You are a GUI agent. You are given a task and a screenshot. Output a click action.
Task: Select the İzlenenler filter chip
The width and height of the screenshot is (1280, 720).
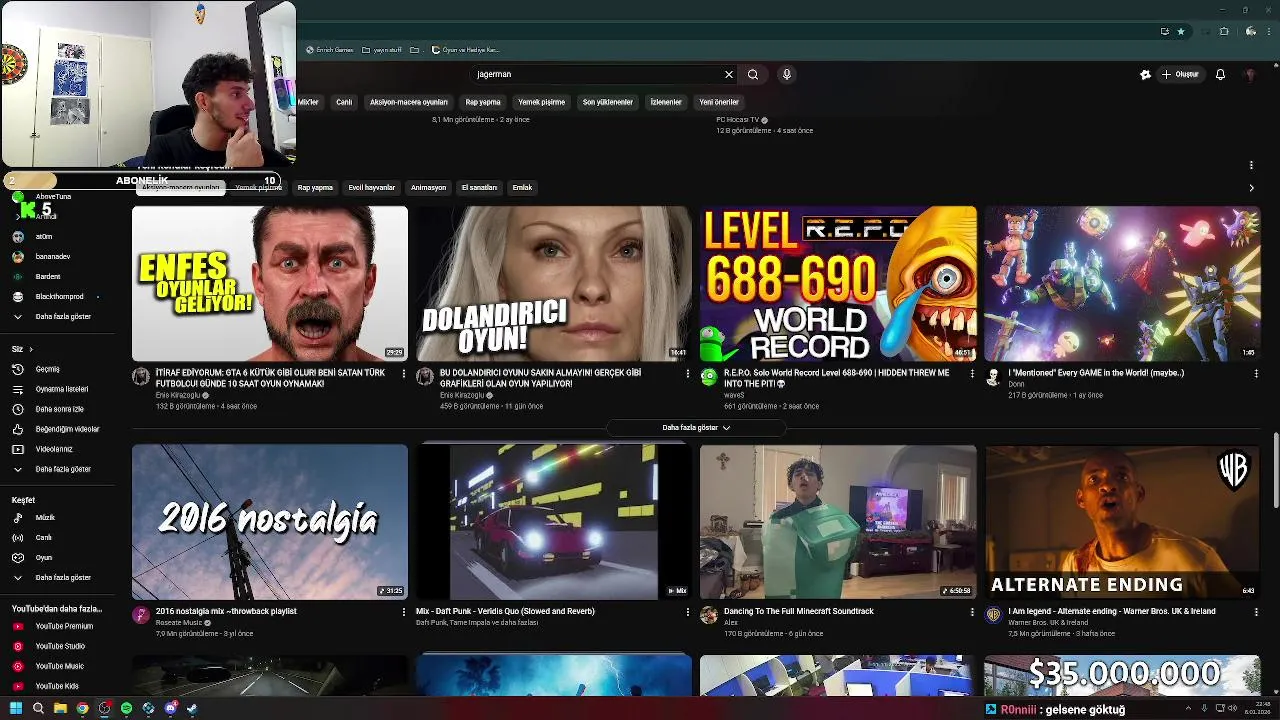tap(666, 102)
